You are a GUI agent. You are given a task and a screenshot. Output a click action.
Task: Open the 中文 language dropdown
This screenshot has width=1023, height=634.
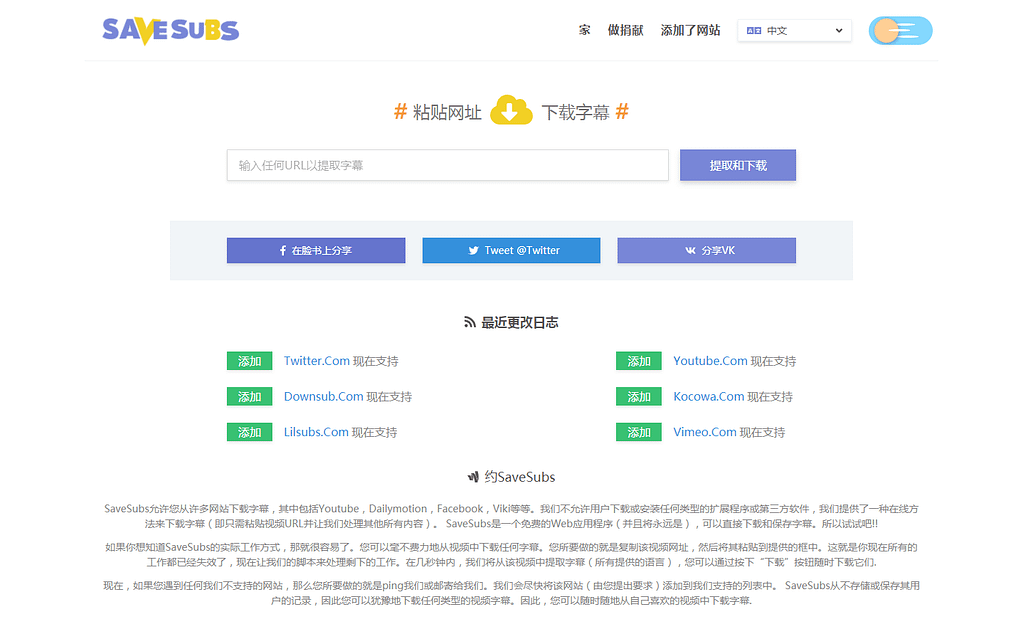point(794,31)
